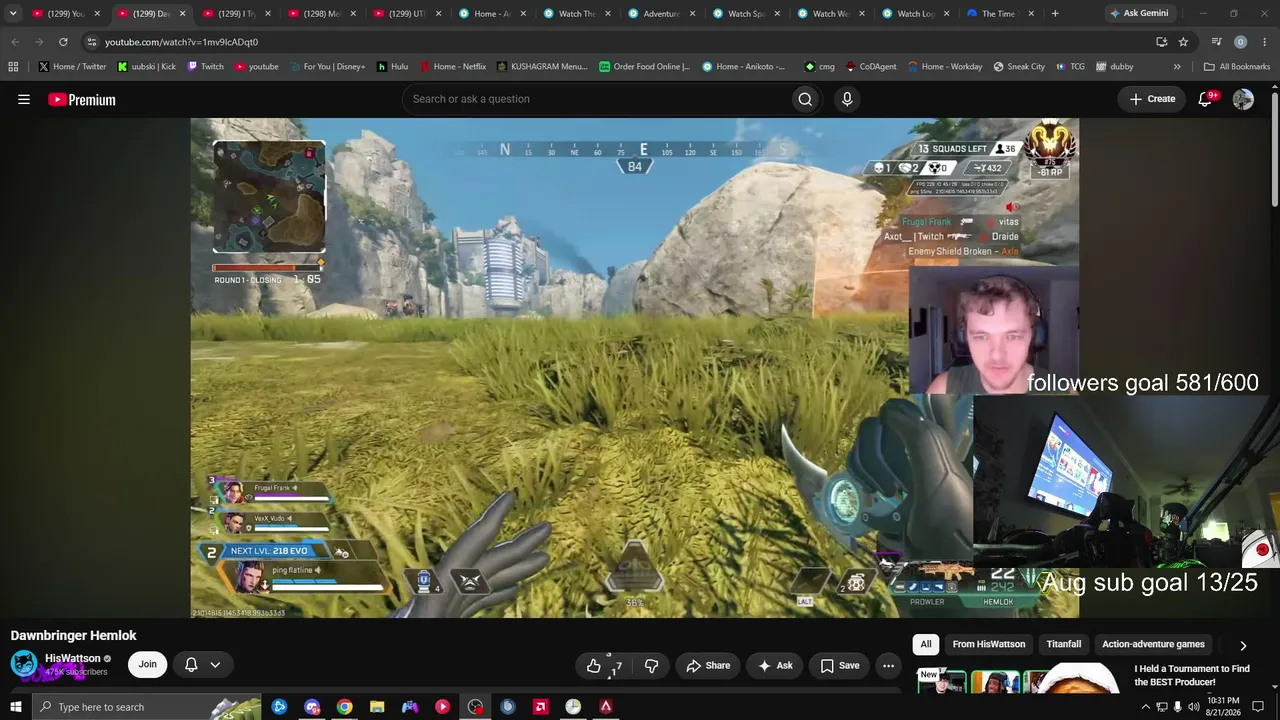Close the Adventure browser tab

[692, 14]
